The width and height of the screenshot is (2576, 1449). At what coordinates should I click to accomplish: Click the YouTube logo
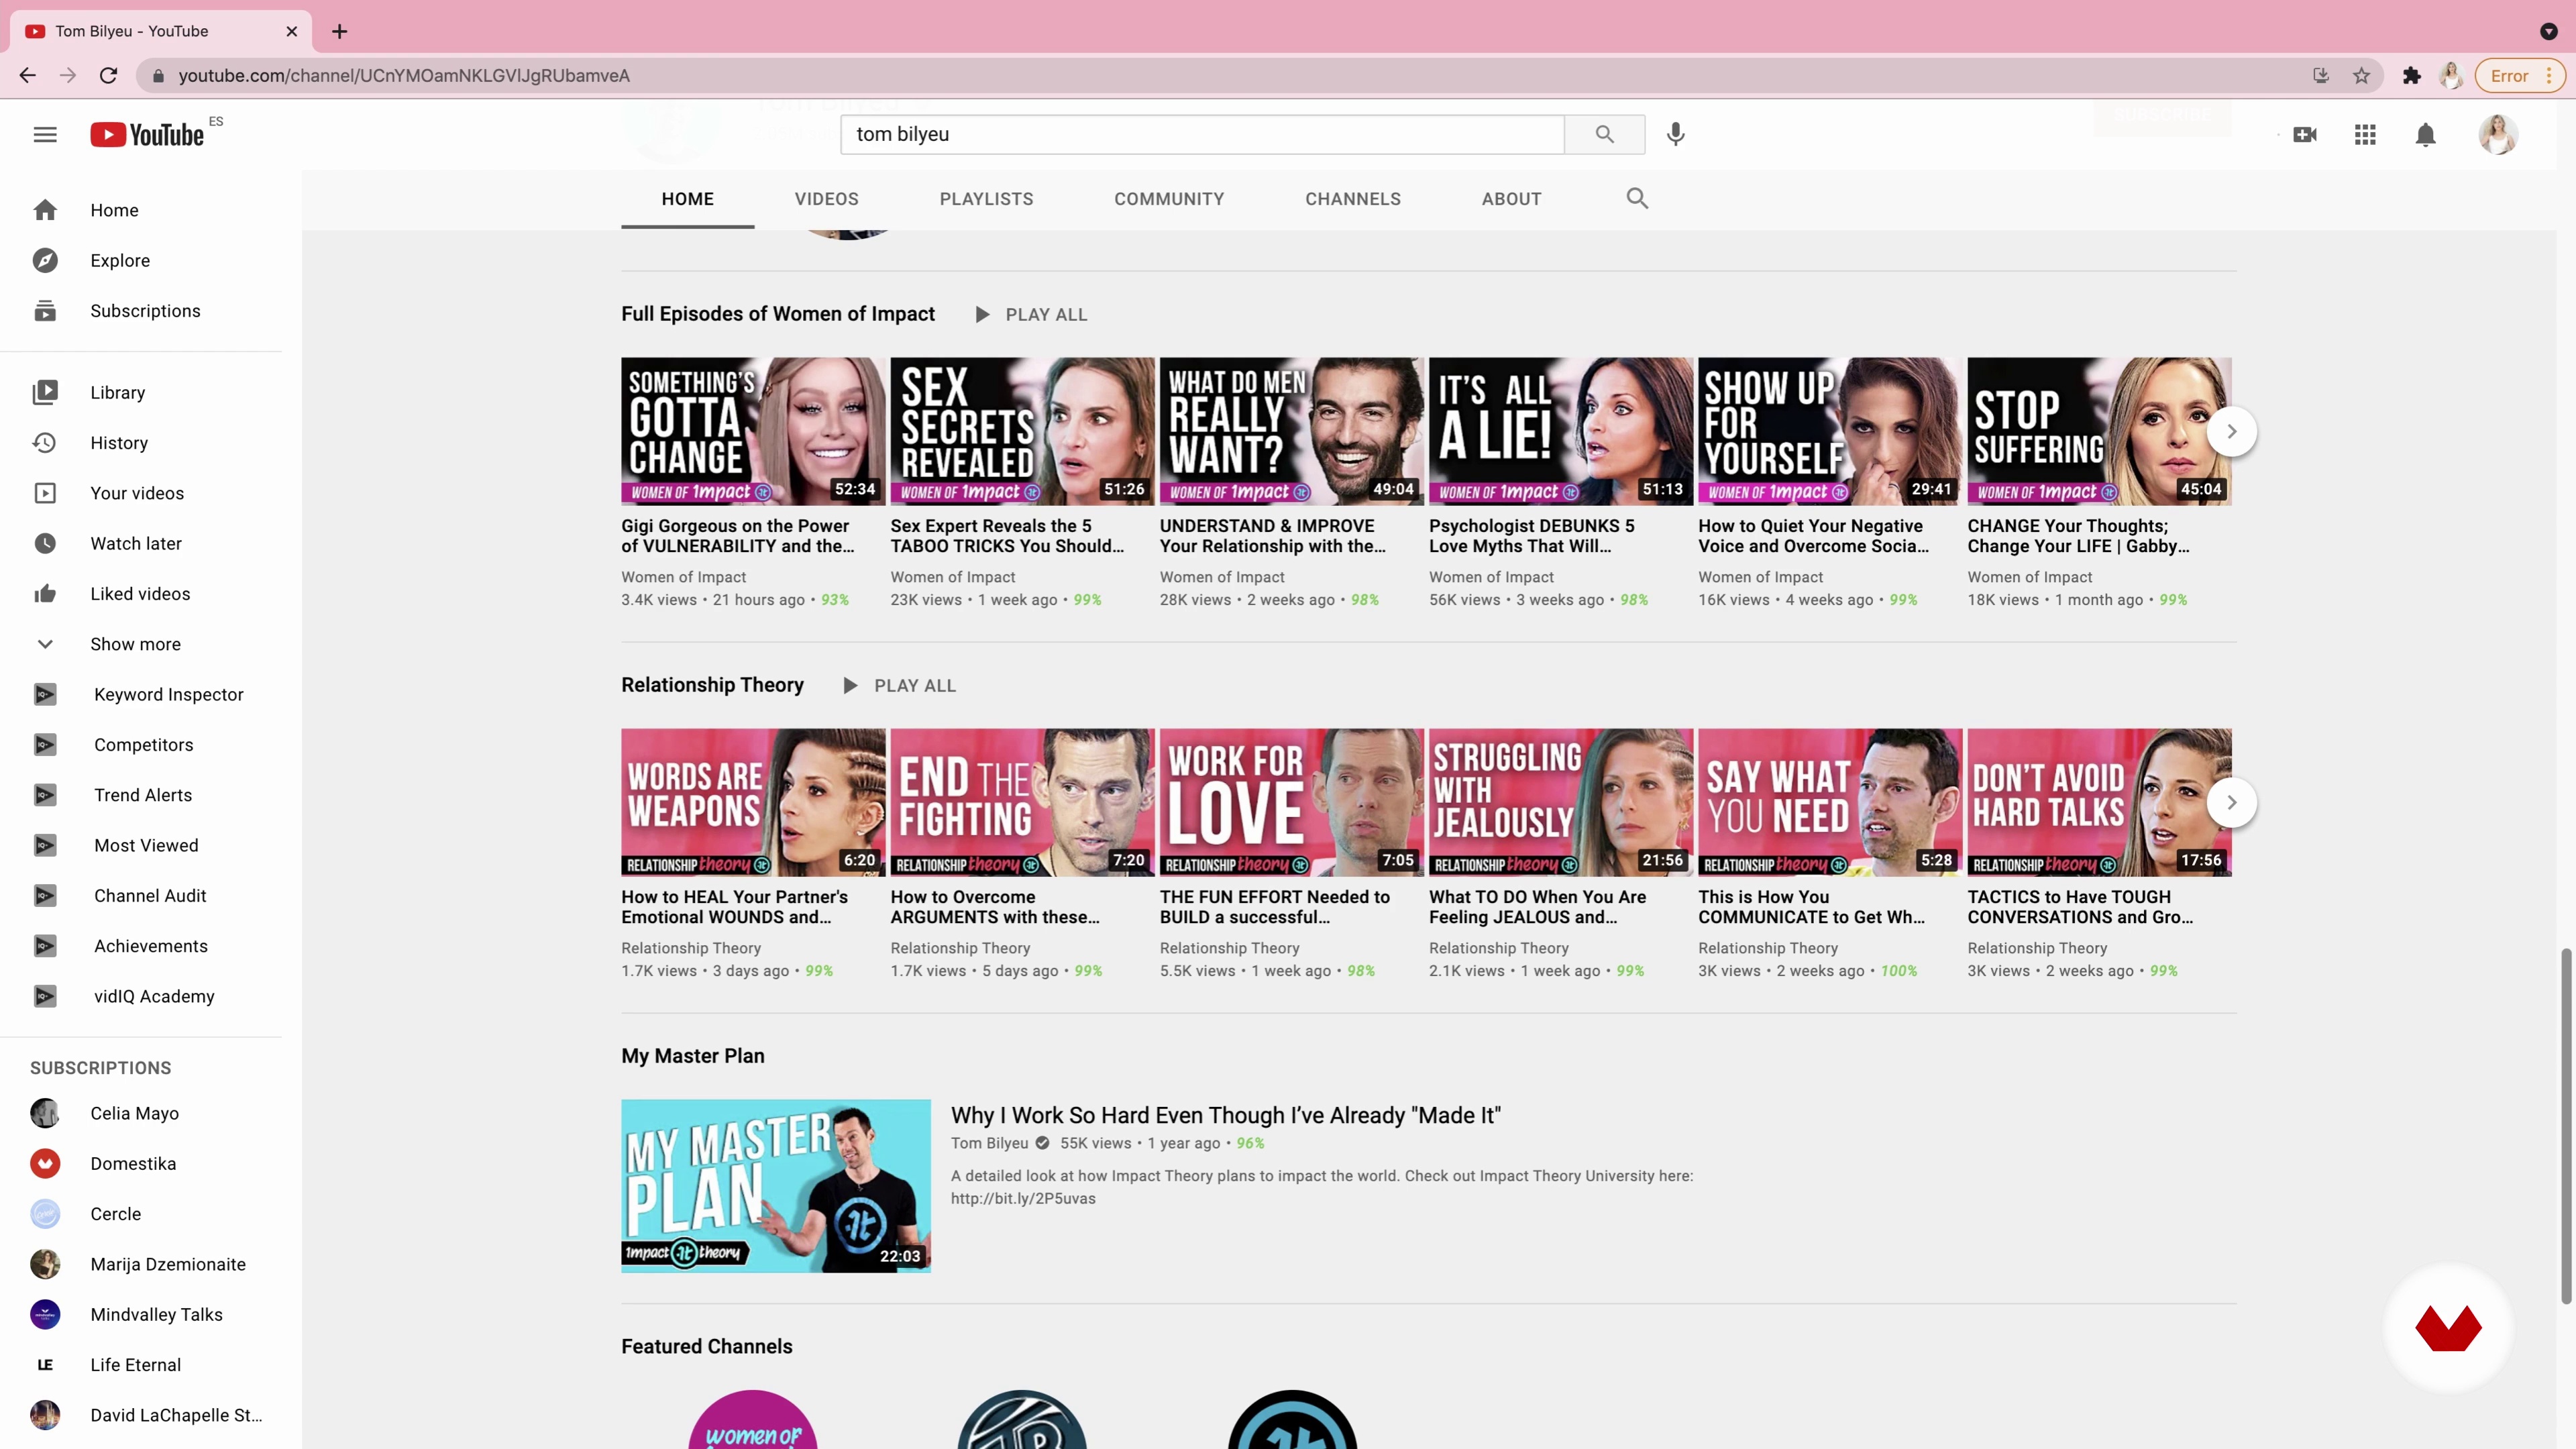coord(147,135)
